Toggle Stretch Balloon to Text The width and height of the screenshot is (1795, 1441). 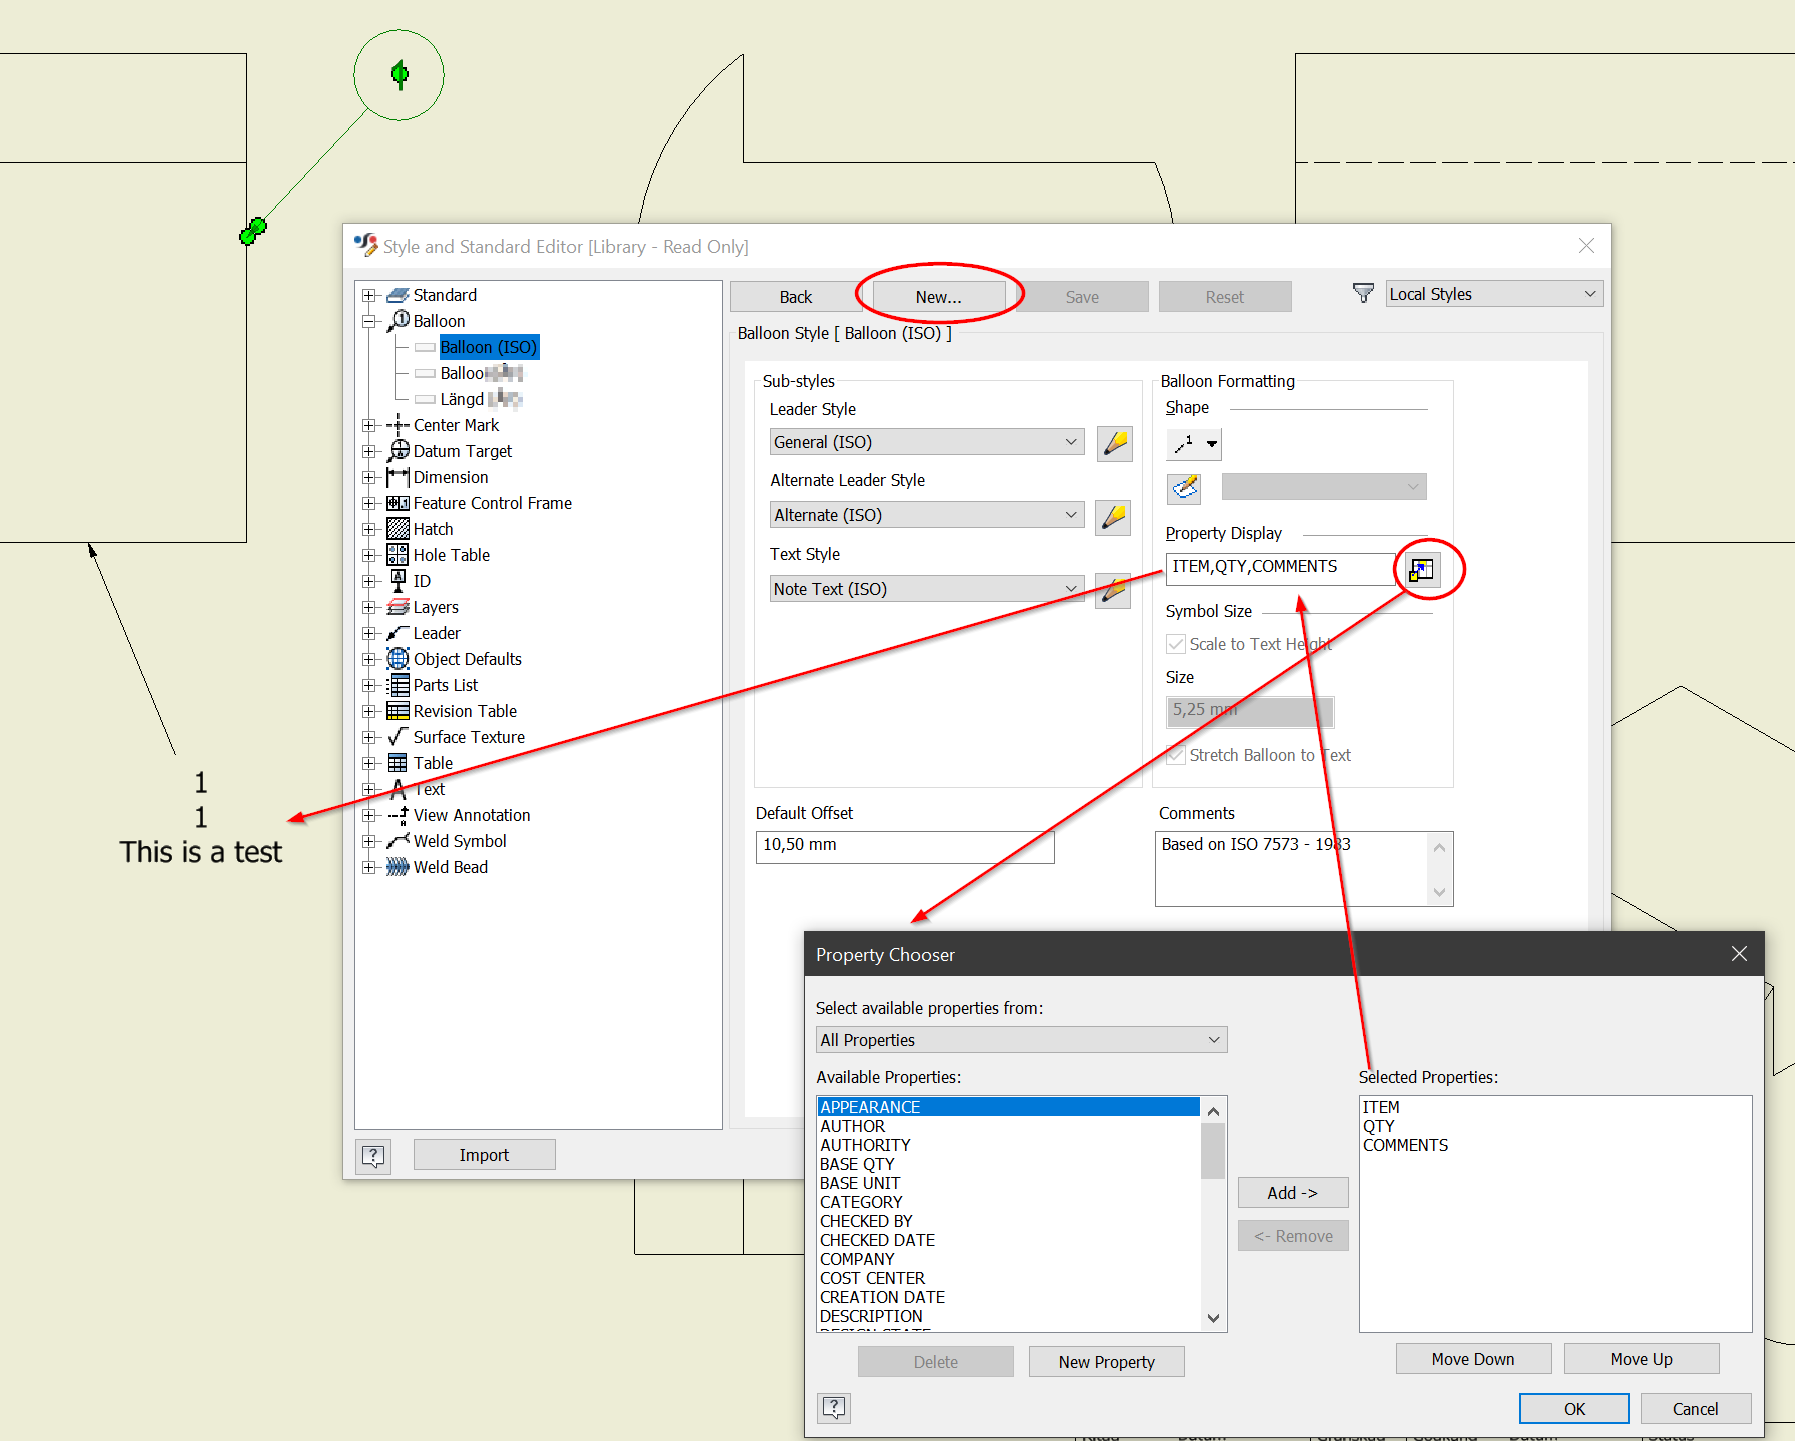[x=1175, y=755]
